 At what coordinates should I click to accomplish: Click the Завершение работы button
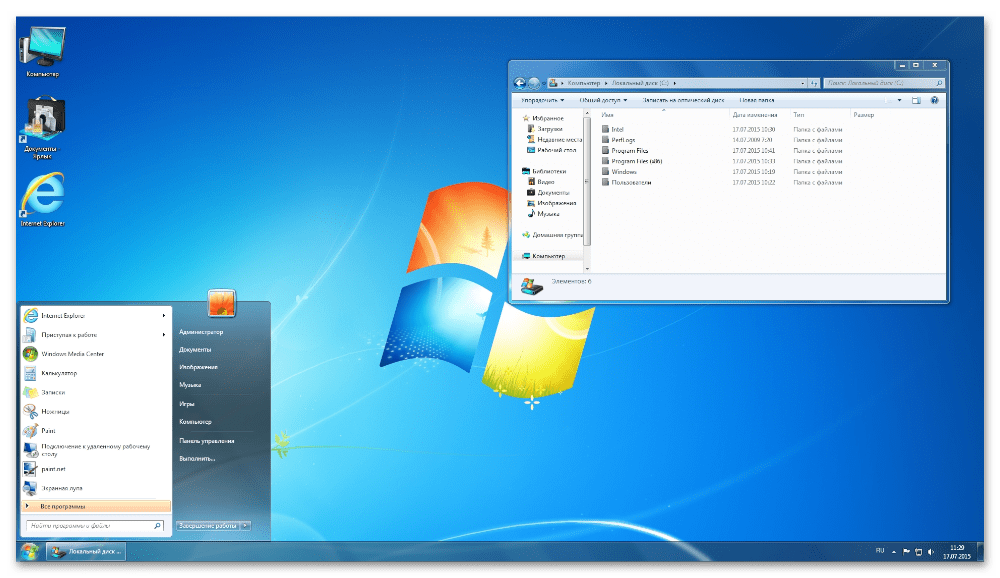tap(207, 525)
